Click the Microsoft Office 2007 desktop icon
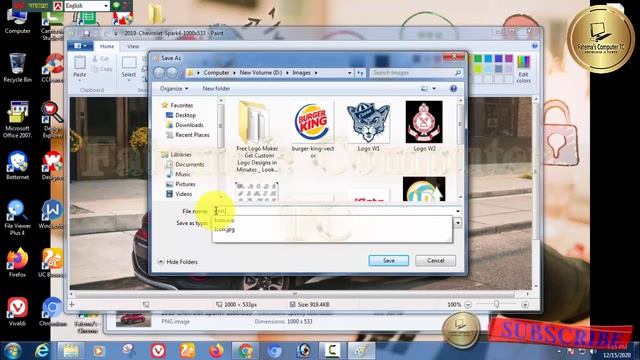640x360 pixels. [x=17, y=120]
